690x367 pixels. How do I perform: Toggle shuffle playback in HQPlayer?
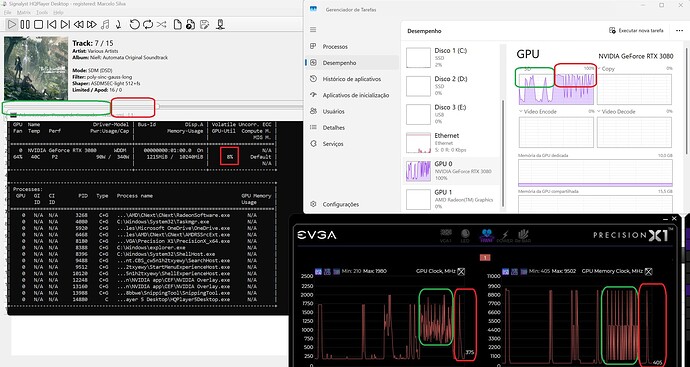[161, 25]
